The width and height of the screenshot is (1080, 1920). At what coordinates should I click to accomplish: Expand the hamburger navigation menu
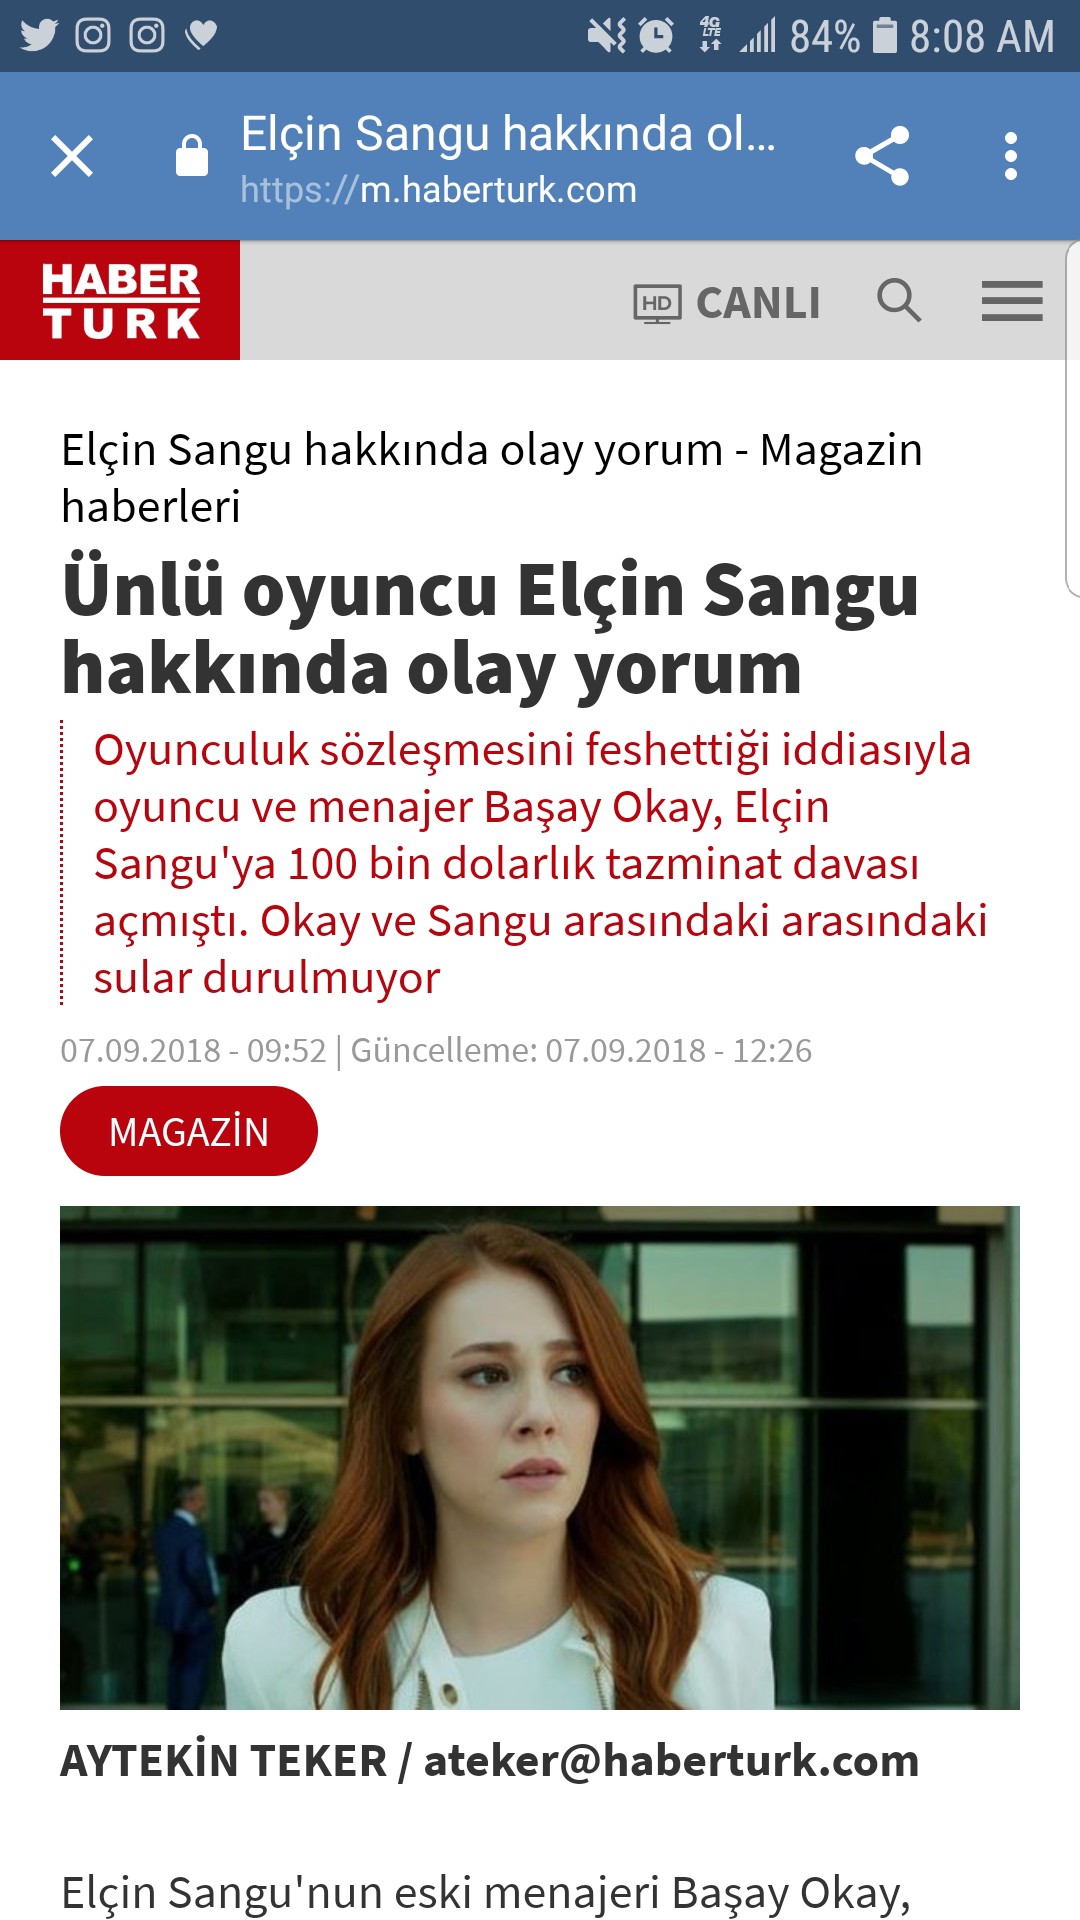click(1012, 301)
